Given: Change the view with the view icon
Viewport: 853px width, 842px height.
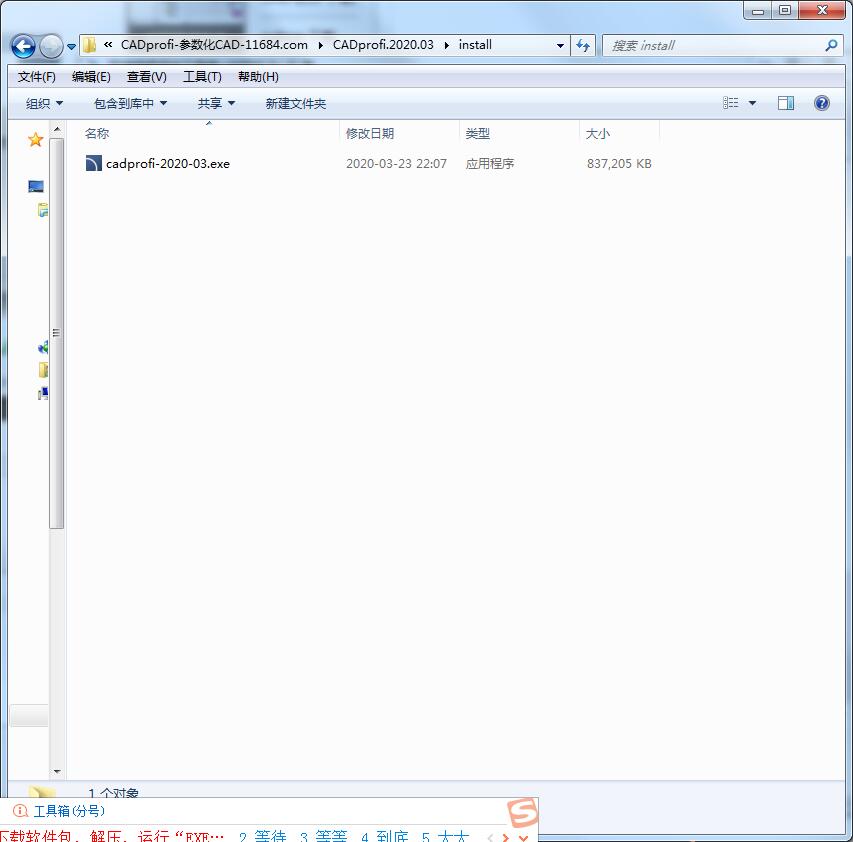Looking at the screenshot, I should point(730,103).
